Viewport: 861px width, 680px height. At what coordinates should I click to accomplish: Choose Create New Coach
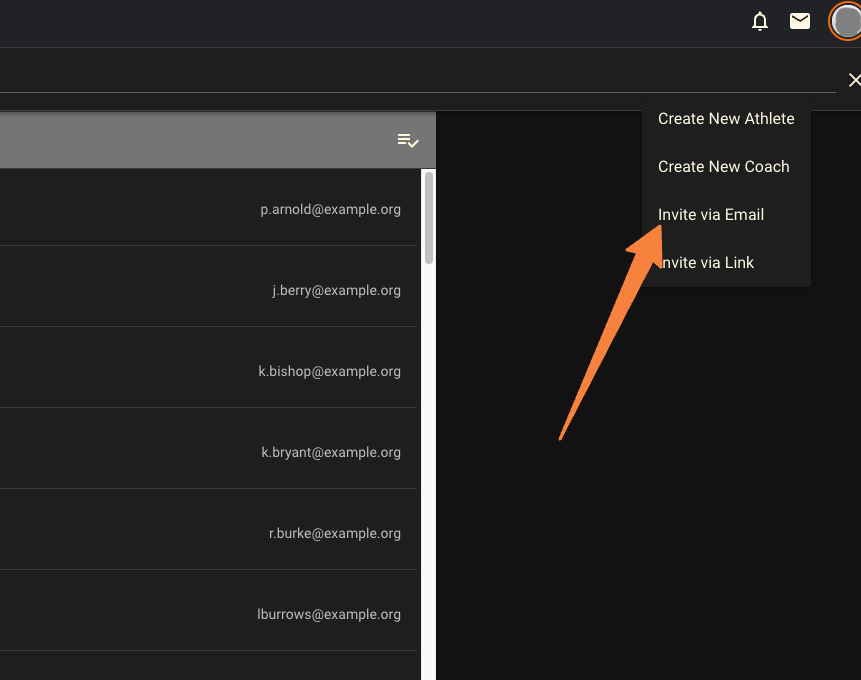coord(726,166)
